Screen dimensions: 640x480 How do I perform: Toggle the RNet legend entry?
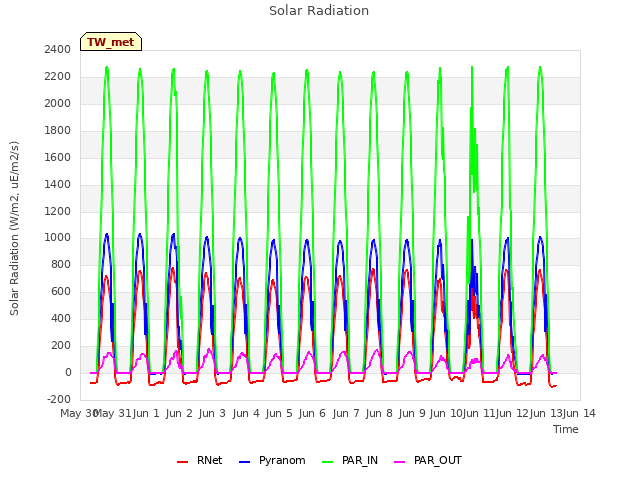(x=200, y=460)
